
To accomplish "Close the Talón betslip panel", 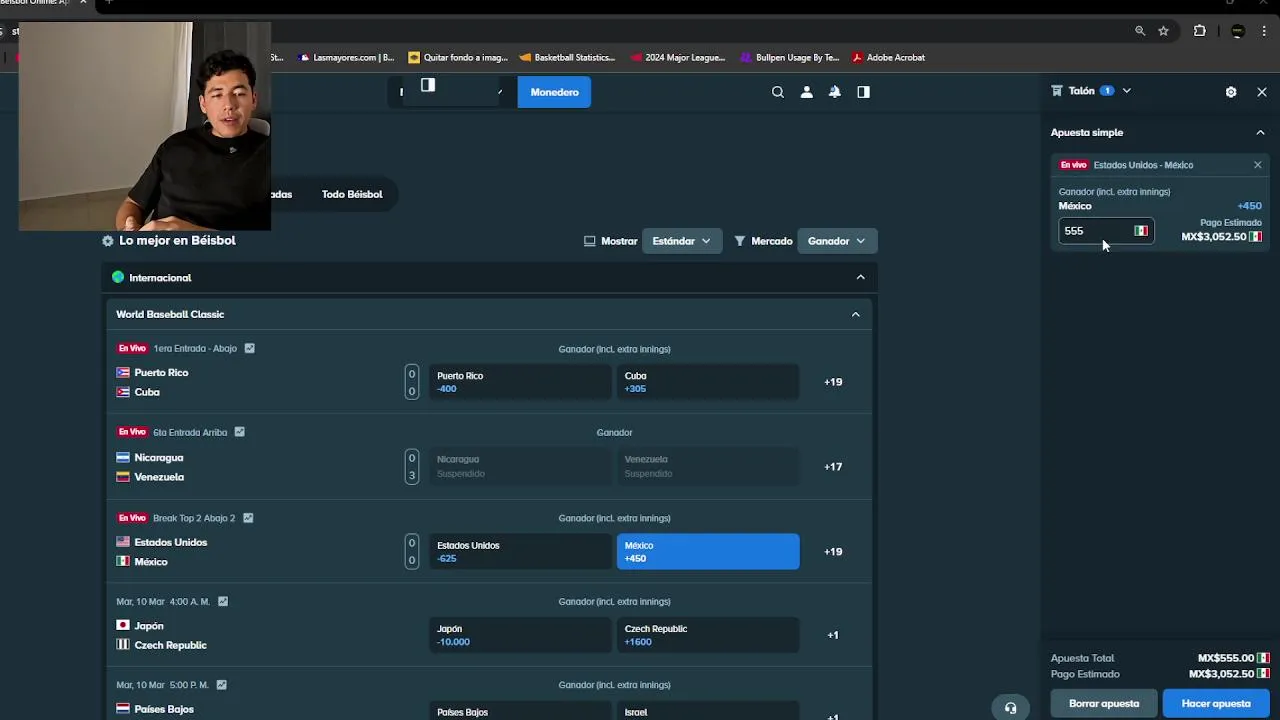I will pos(1262,92).
